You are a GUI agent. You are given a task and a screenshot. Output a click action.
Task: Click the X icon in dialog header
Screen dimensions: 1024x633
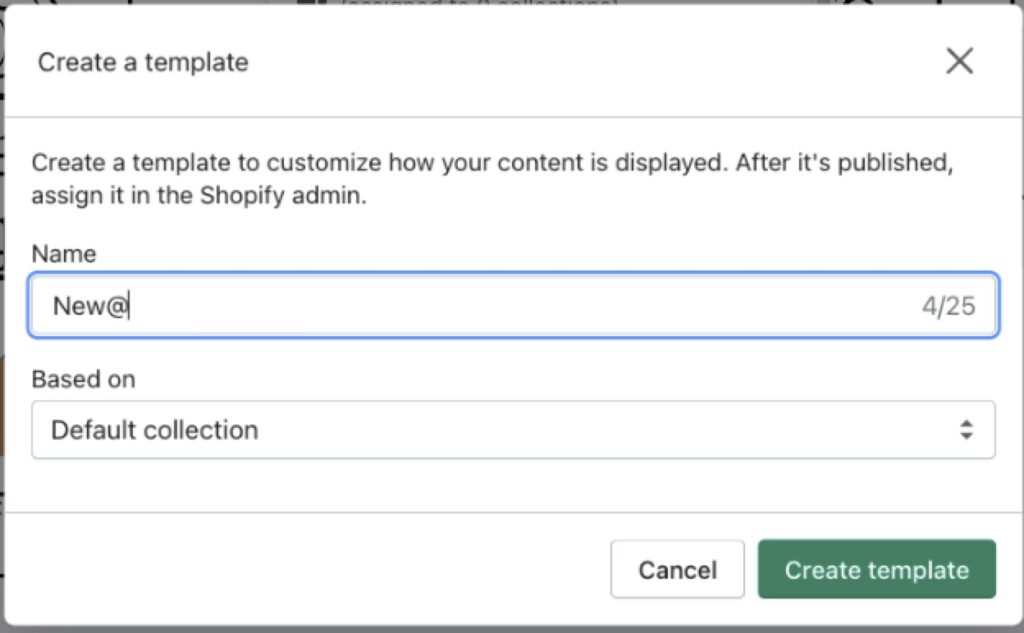pos(959,62)
